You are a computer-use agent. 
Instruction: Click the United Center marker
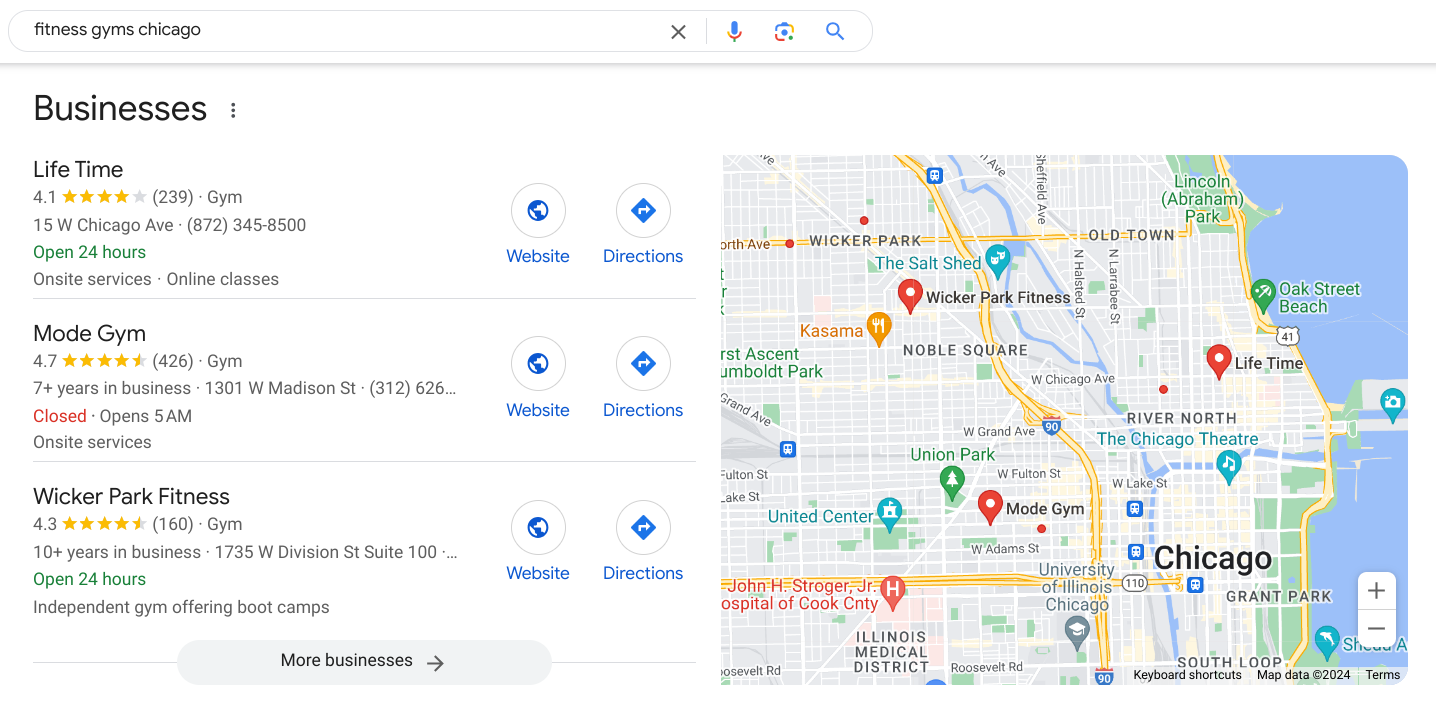(889, 514)
